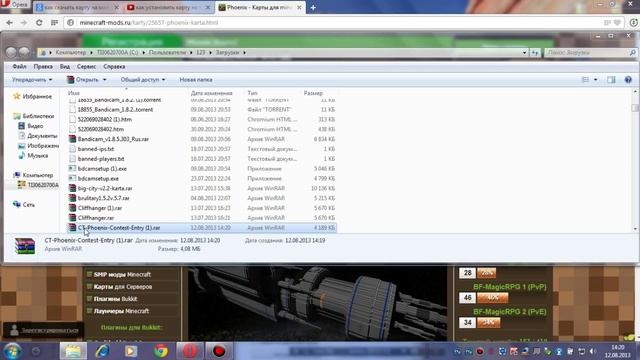
Task: Click SMP моды Minecraft link on webpage
Action: point(122,274)
